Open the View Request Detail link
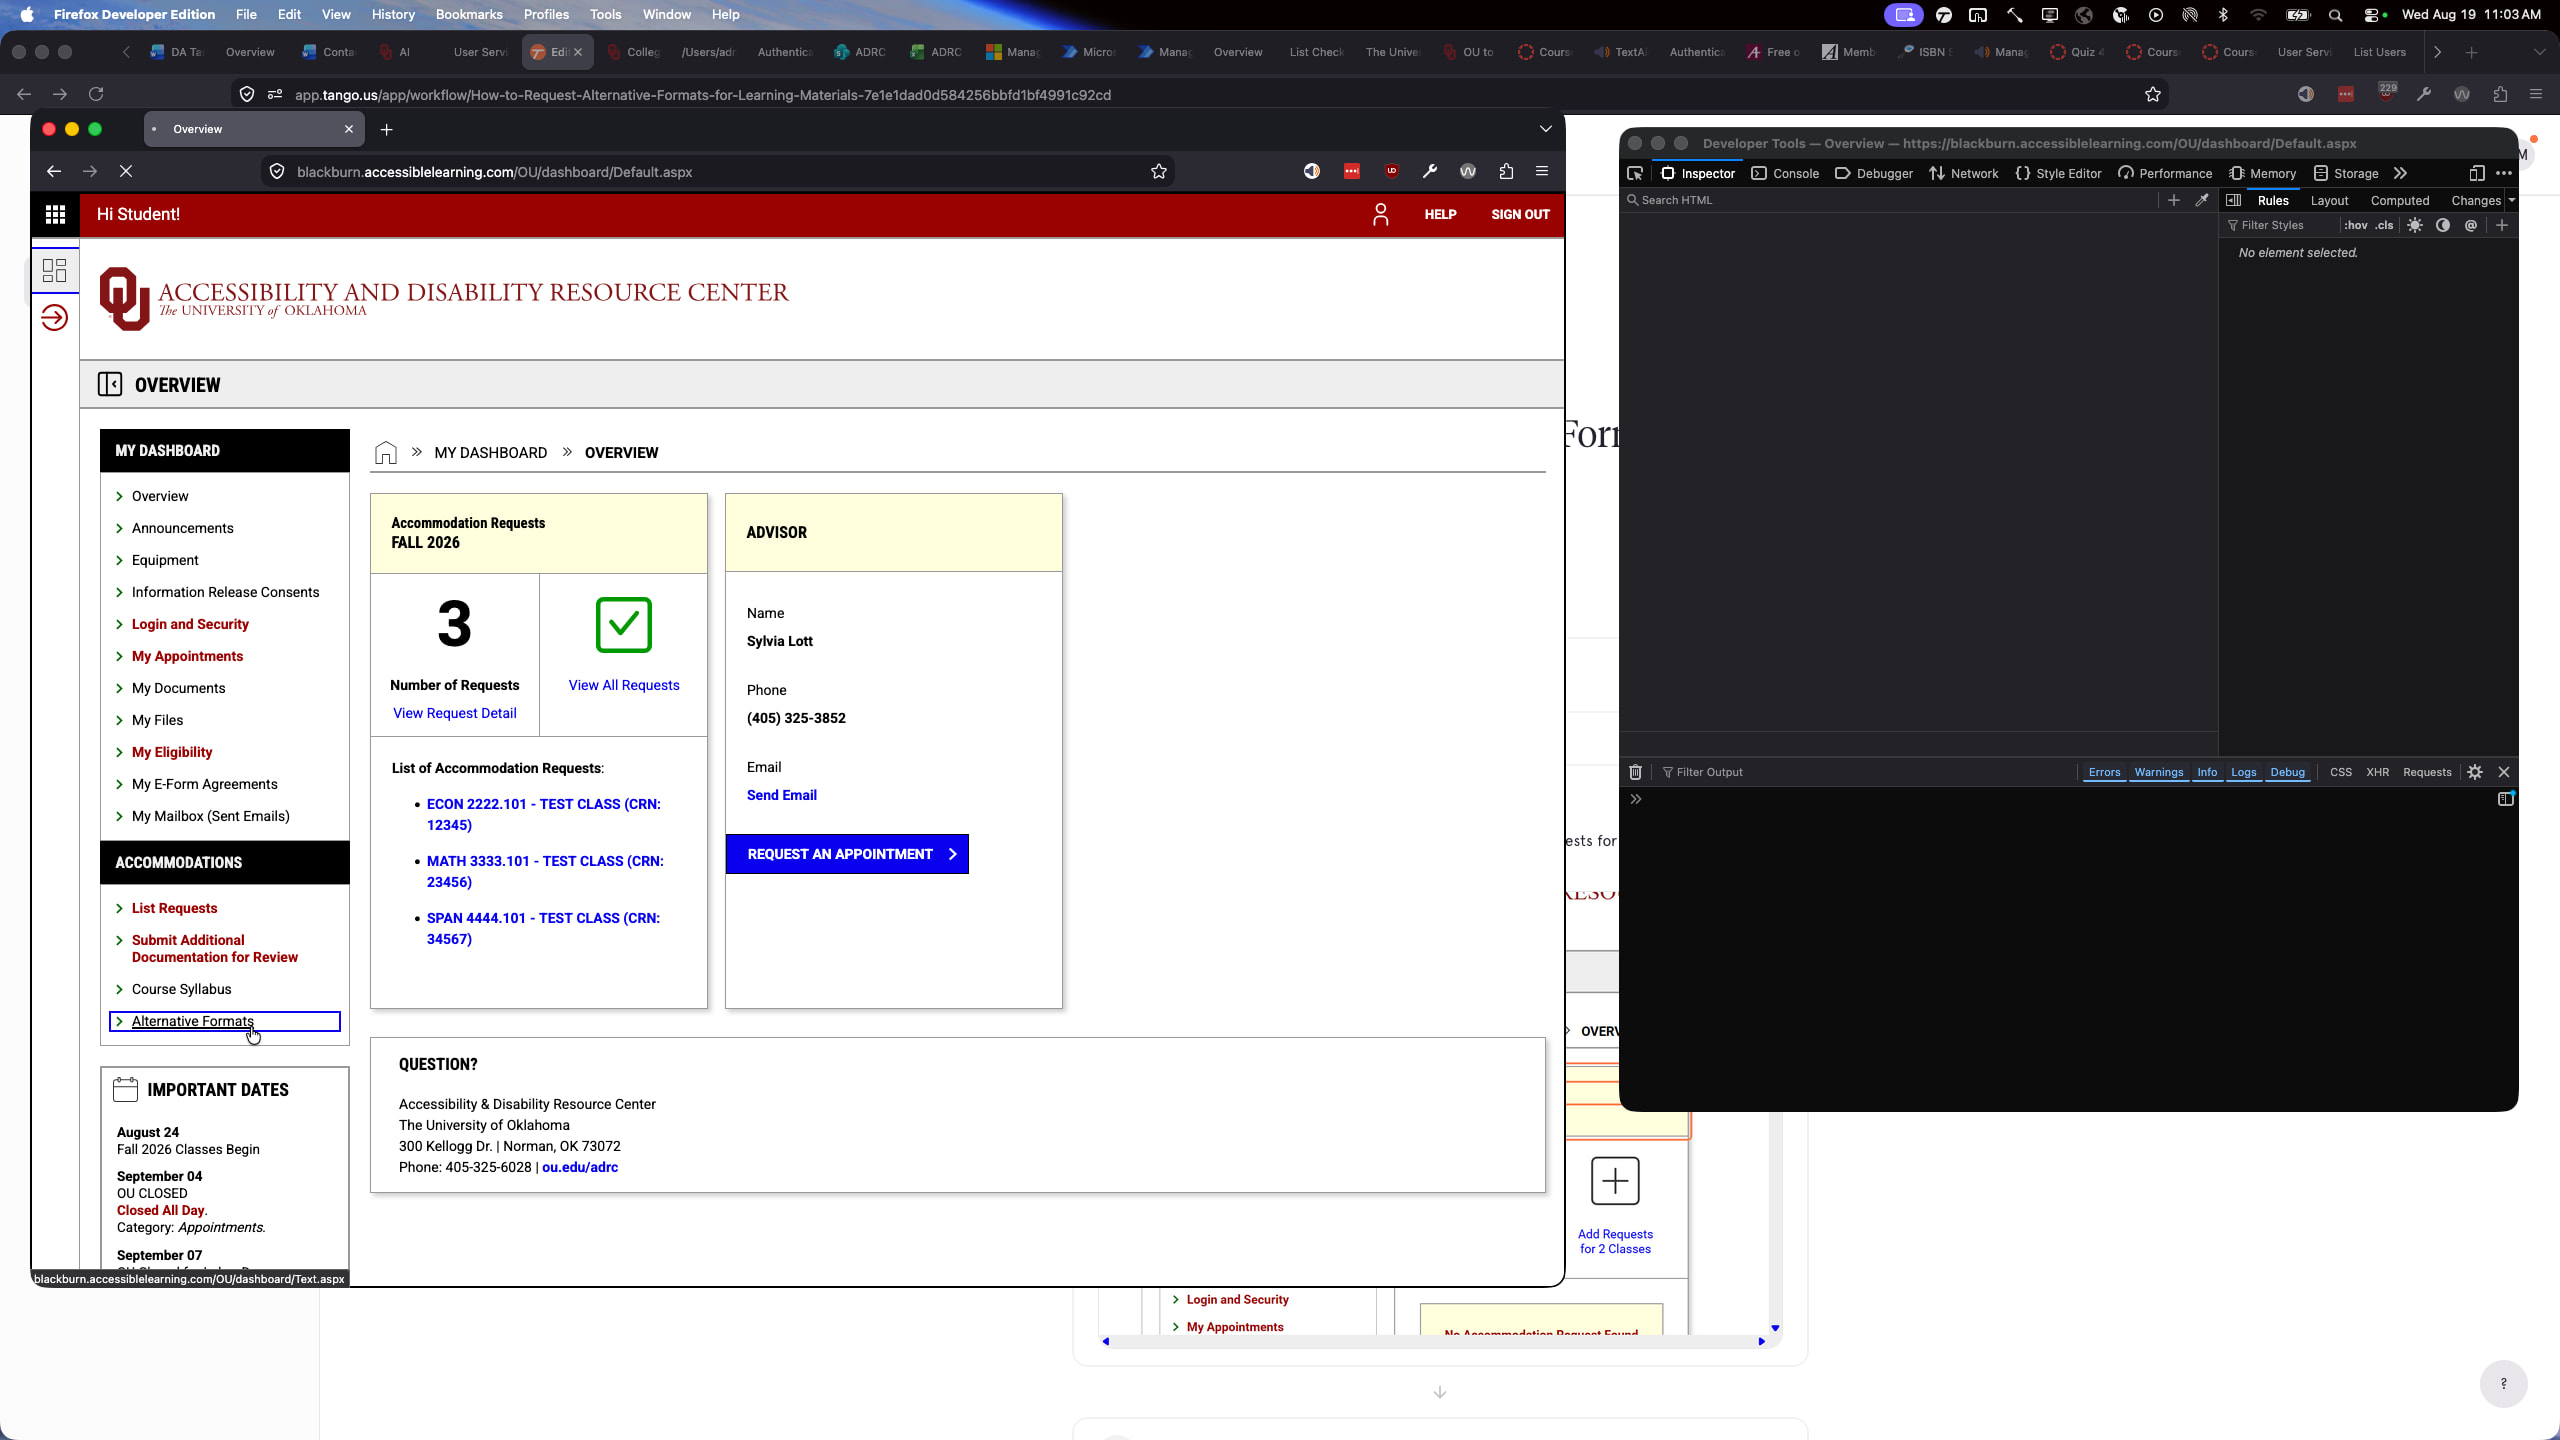The image size is (2560, 1440). pyautogui.click(x=455, y=713)
